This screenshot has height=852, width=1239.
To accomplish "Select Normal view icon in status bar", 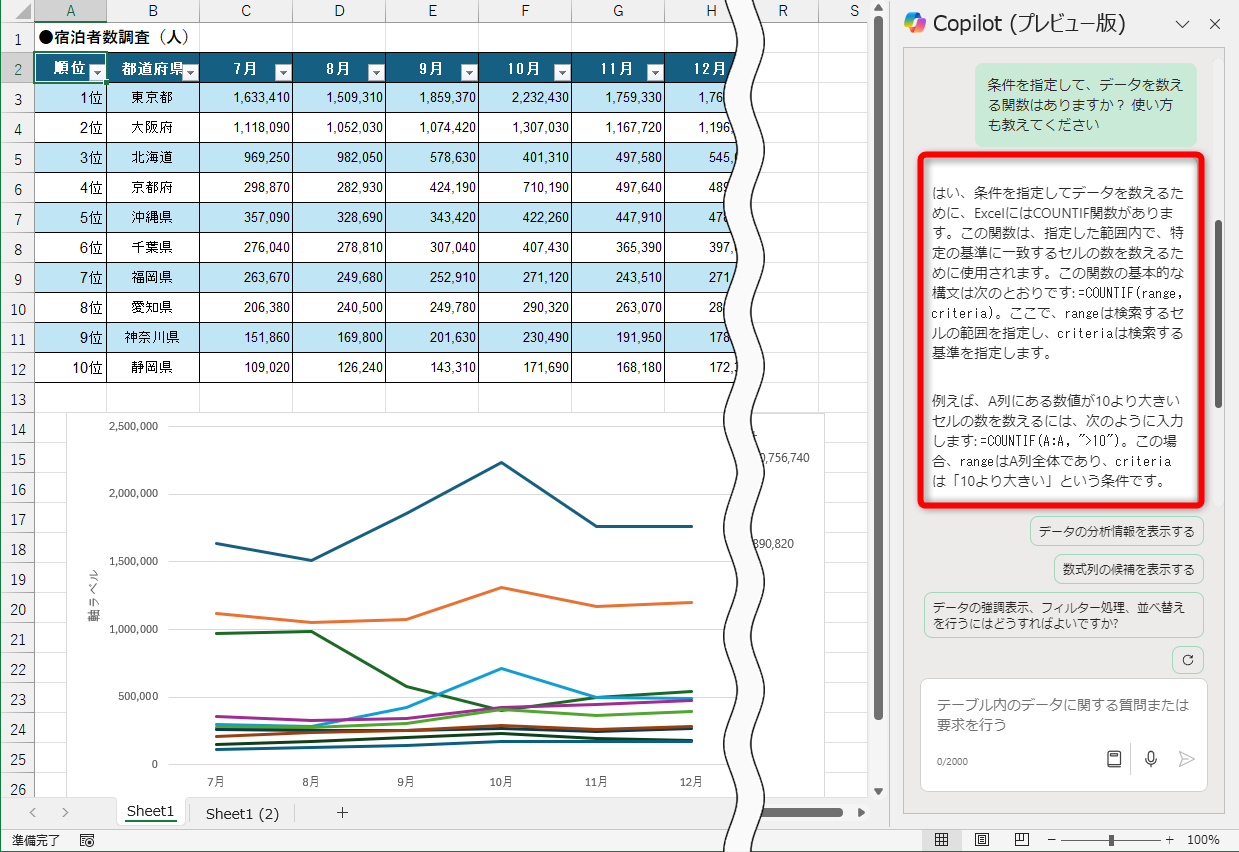I will click(x=941, y=841).
